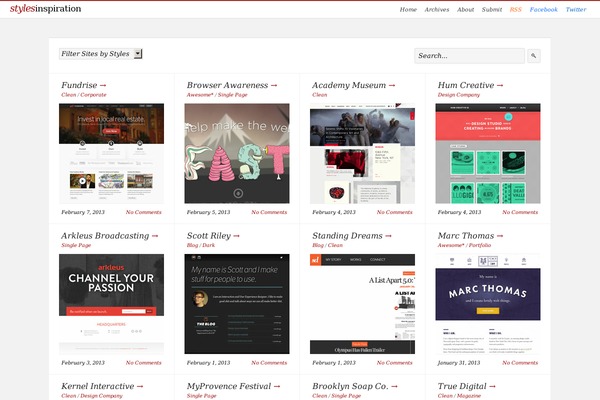Visit the Twitter link in header
This screenshot has height=400, width=600.
pyautogui.click(x=576, y=10)
